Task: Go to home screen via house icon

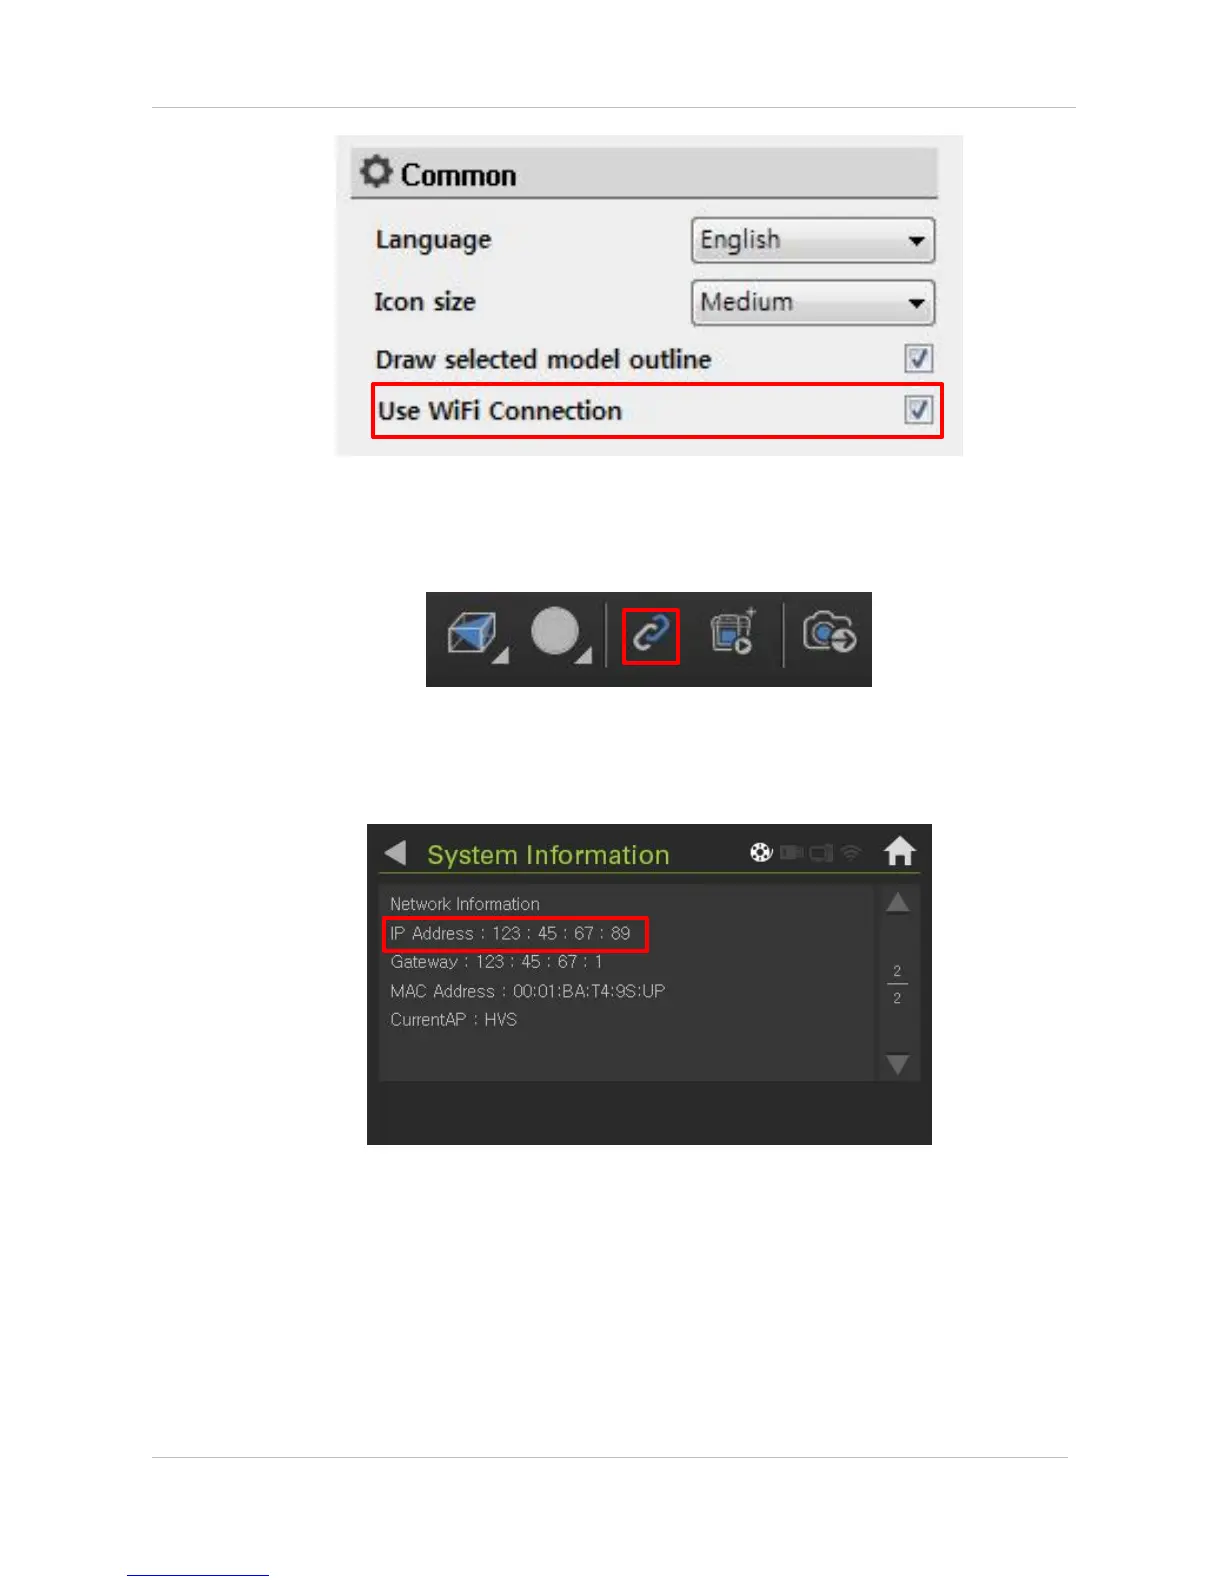Action: pos(899,851)
